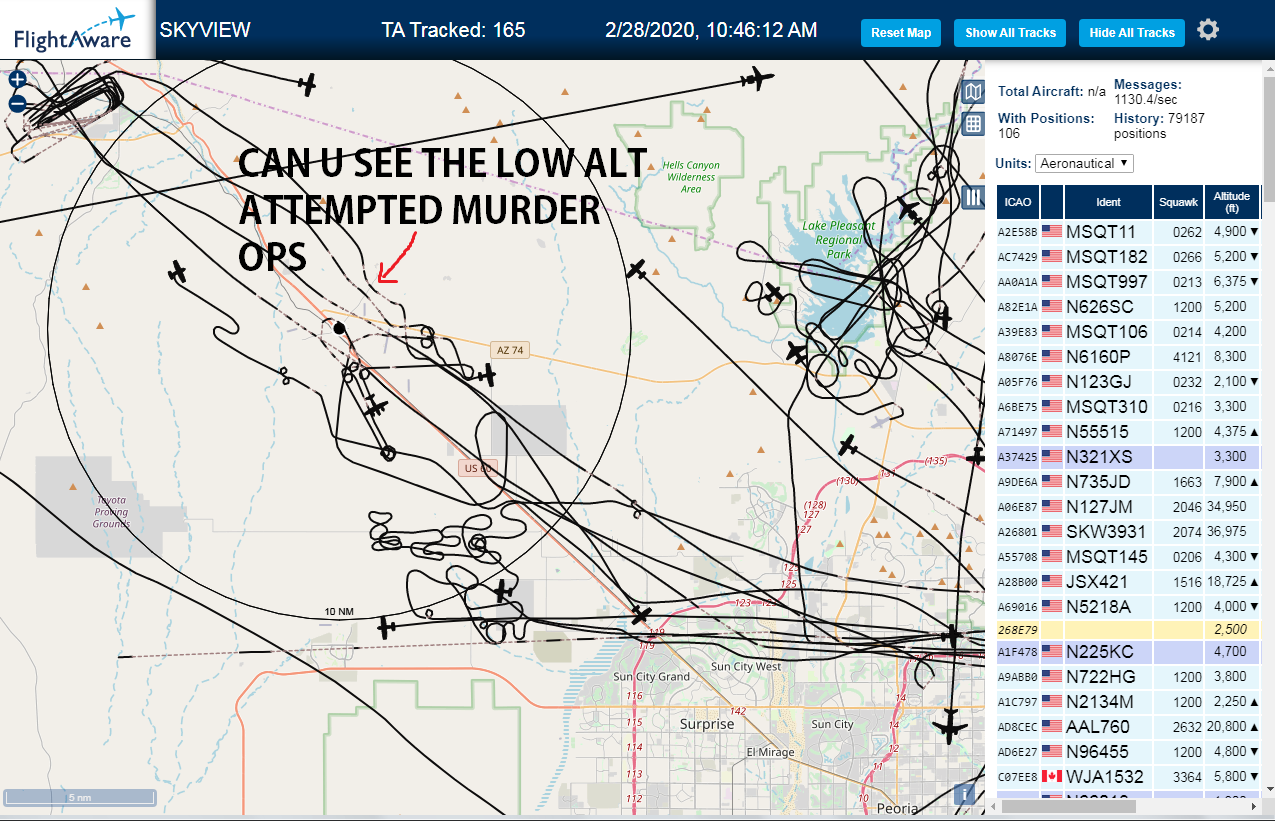This screenshot has height=821, width=1275.
Task: Select the N735JD aircraft row
Action: 1128,482
